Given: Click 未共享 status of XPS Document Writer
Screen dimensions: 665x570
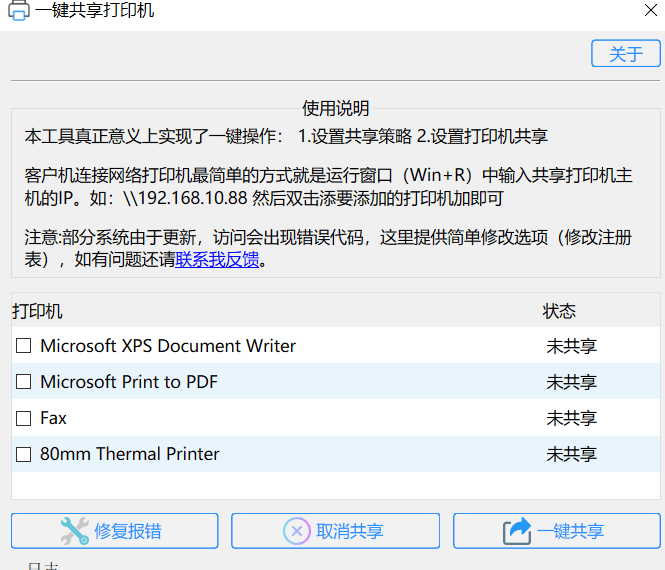Looking at the screenshot, I should [571, 346].
